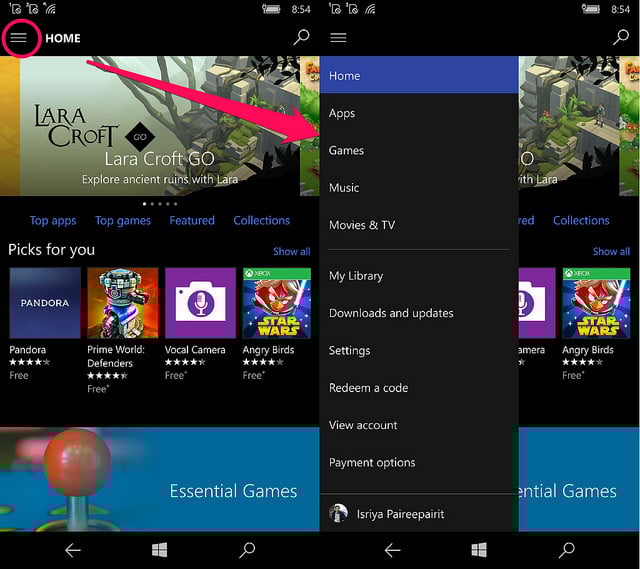Open hamburger menu on left phone screen
The height and width of the screenshot is (569, 640).
18,38
